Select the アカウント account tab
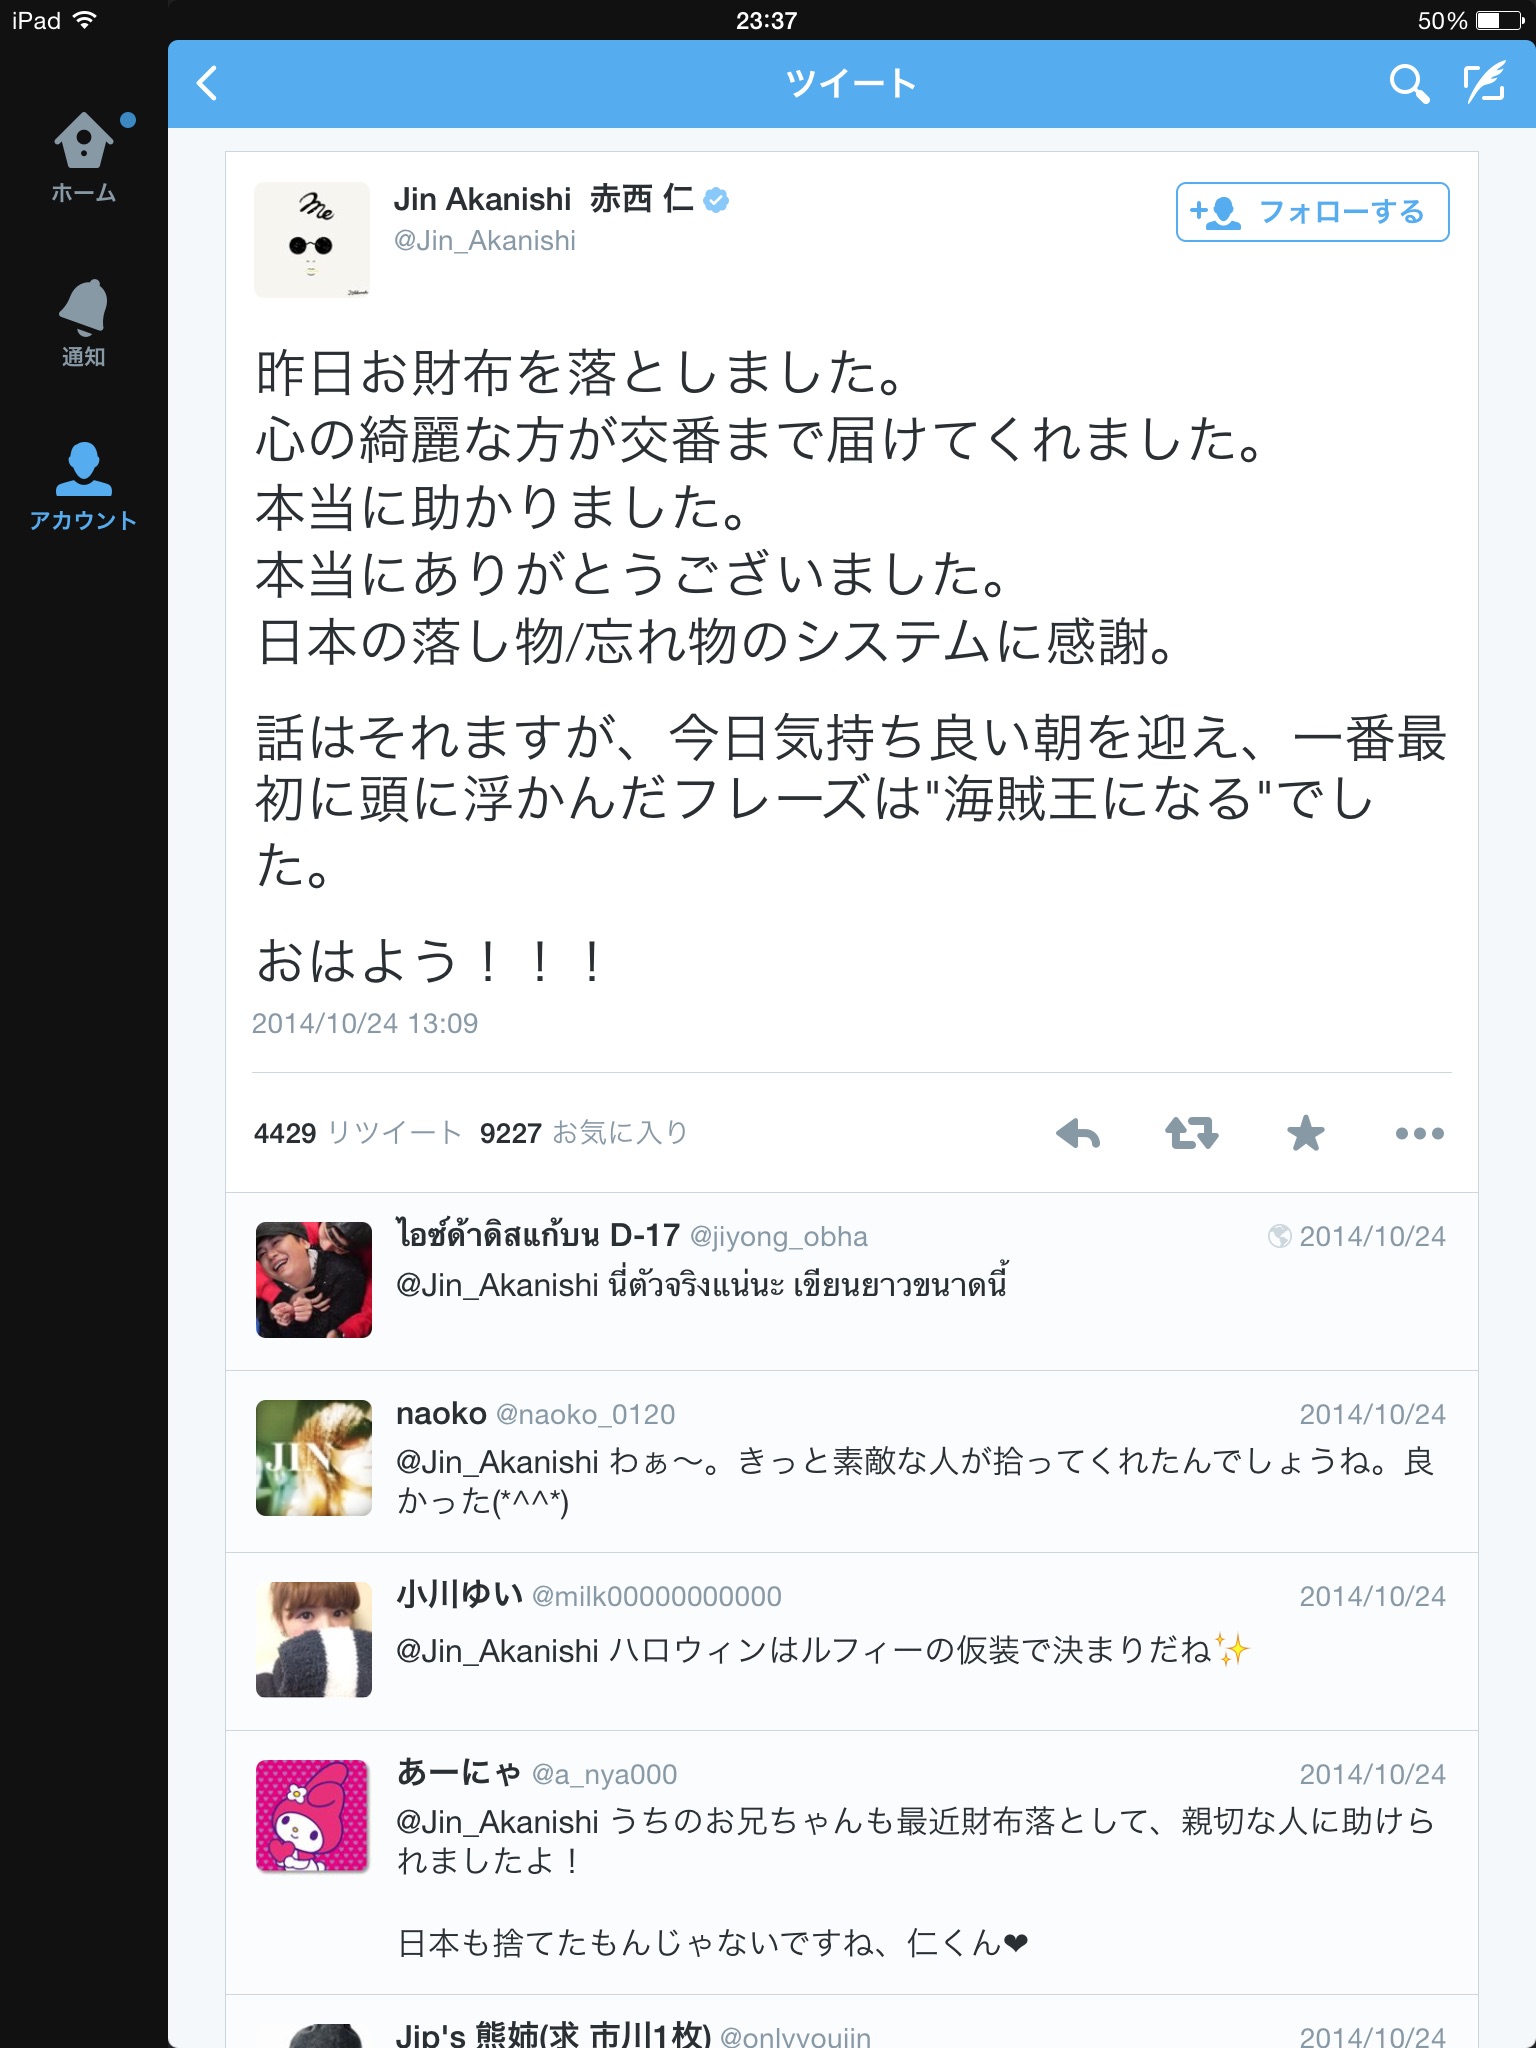 coord(84,486)
